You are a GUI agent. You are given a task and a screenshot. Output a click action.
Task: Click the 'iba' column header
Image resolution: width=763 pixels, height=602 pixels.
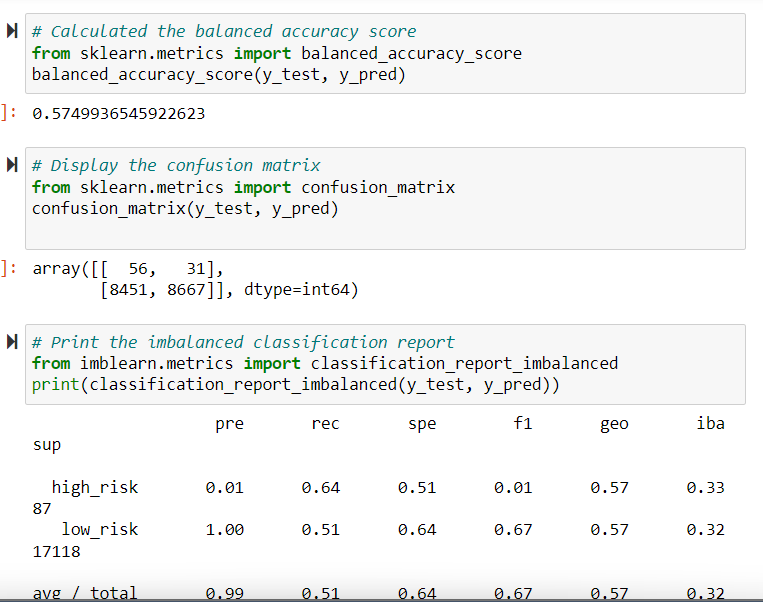point(710,423)
